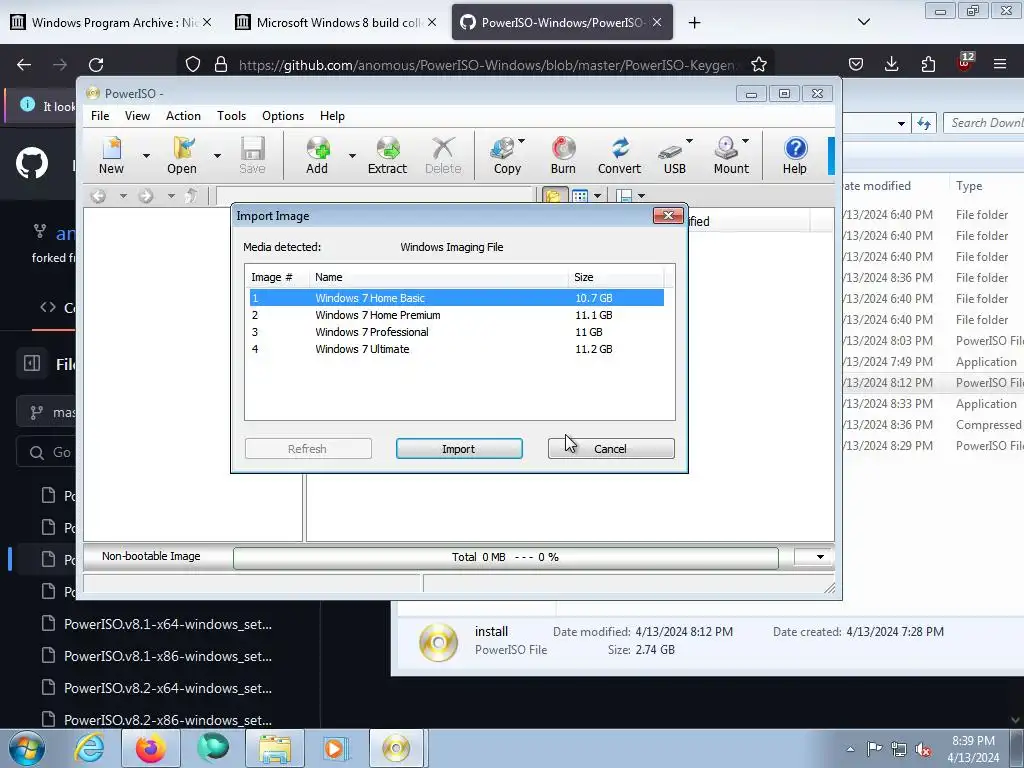Screen dimensions: 1024x768
Task: Open the Tools menu in PowerISO
Action: [232, 116]
